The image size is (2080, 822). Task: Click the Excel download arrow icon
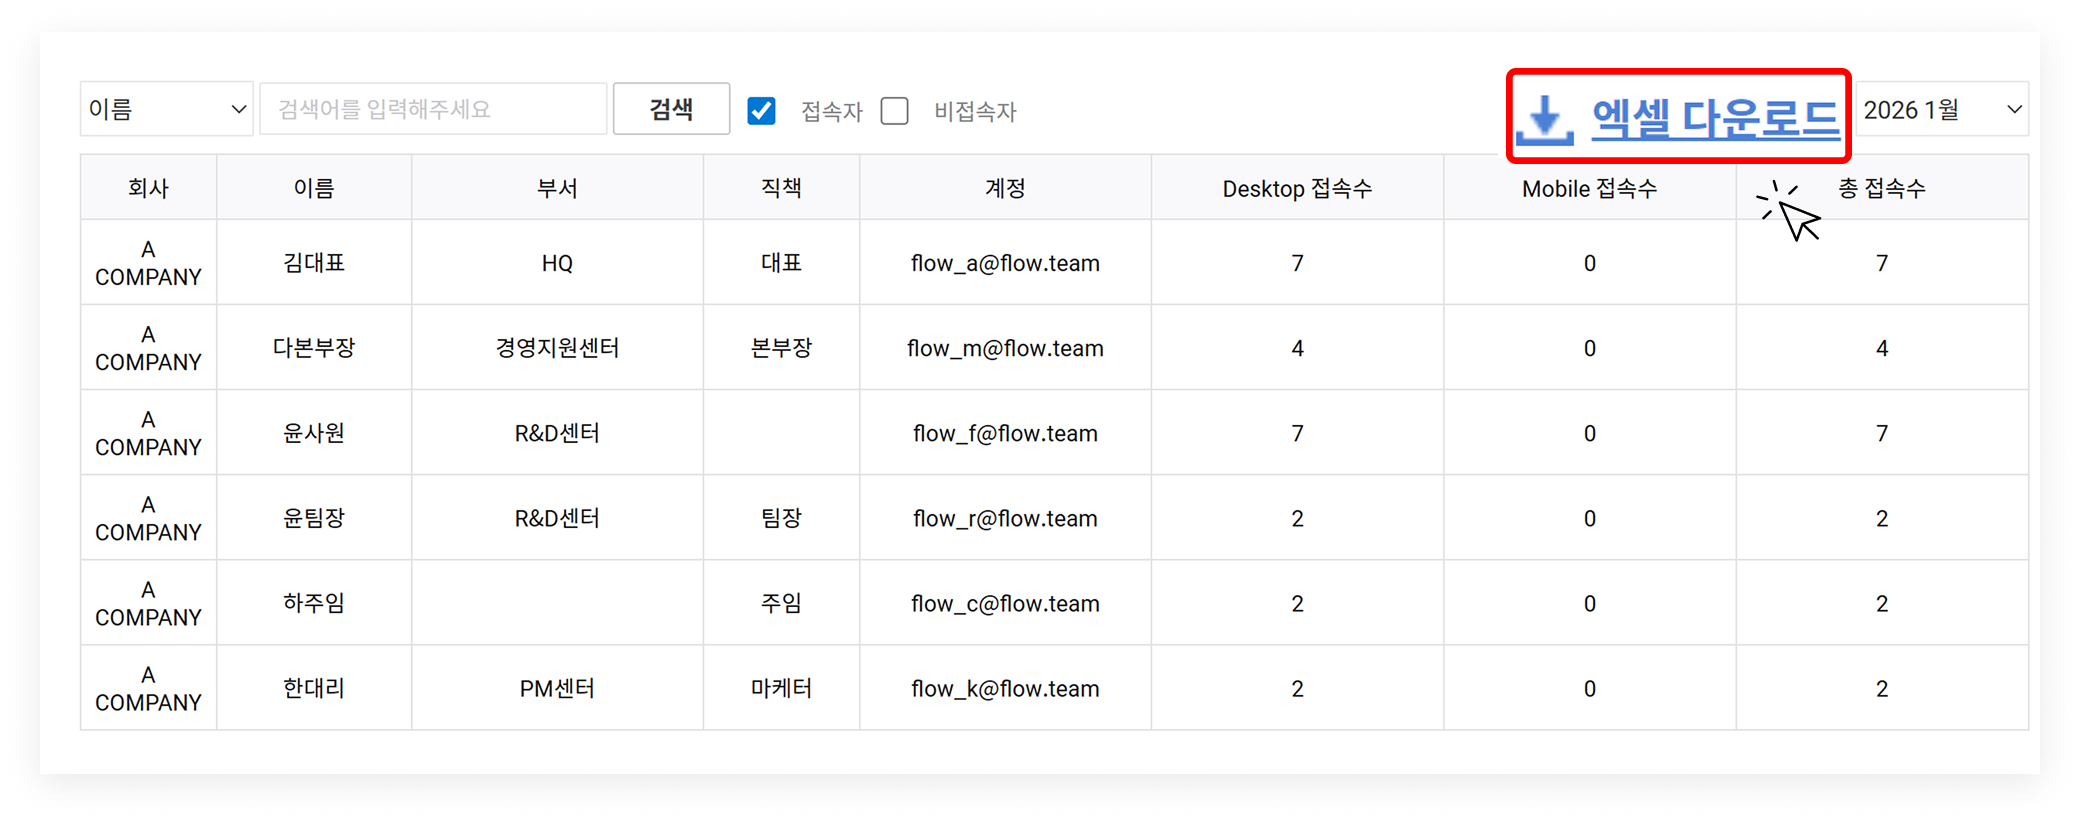(x=1545, y=120)
